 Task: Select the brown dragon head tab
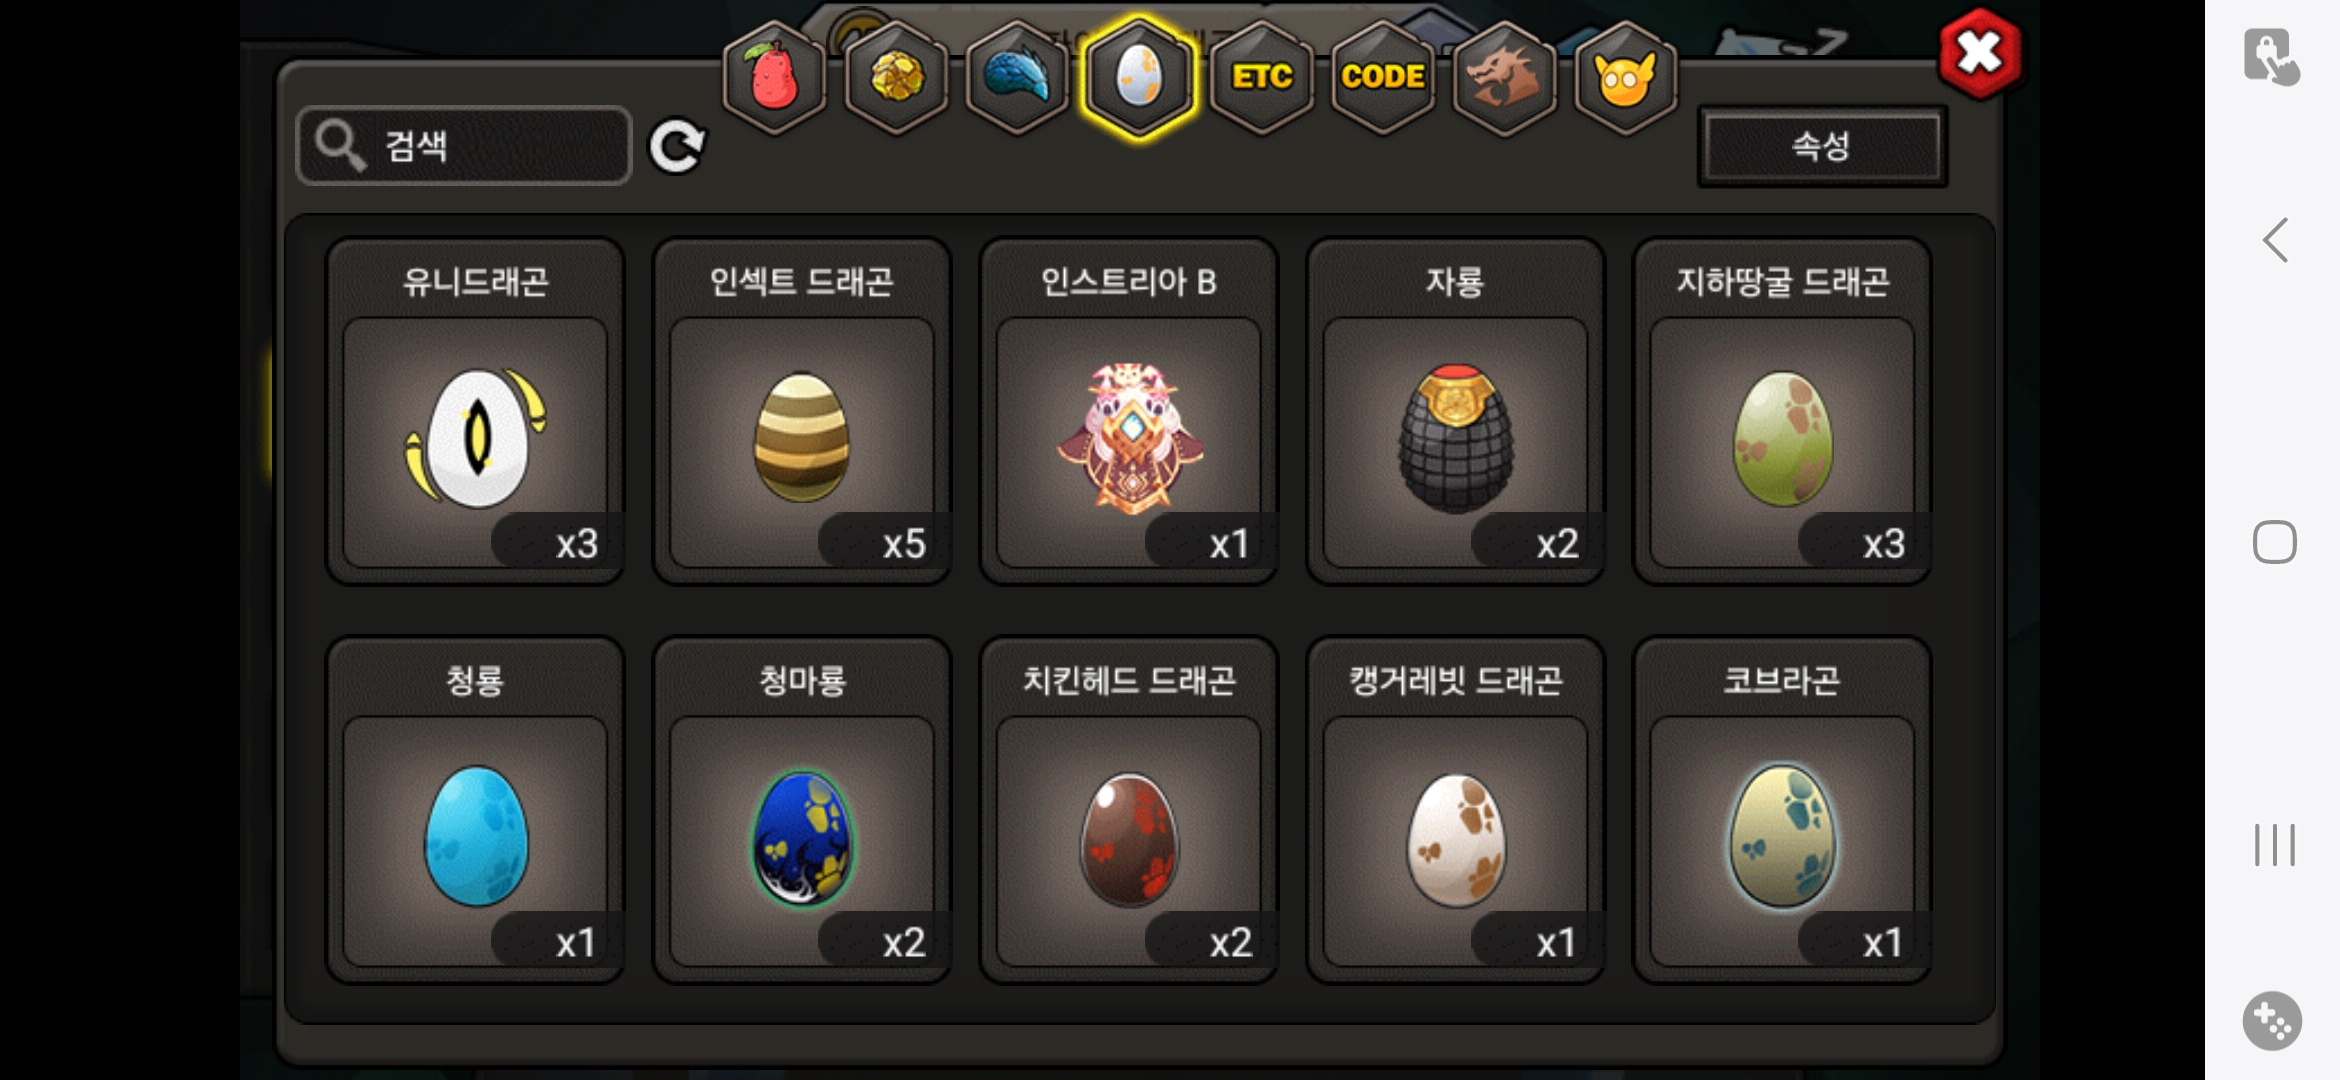(x=1504, y=78)
